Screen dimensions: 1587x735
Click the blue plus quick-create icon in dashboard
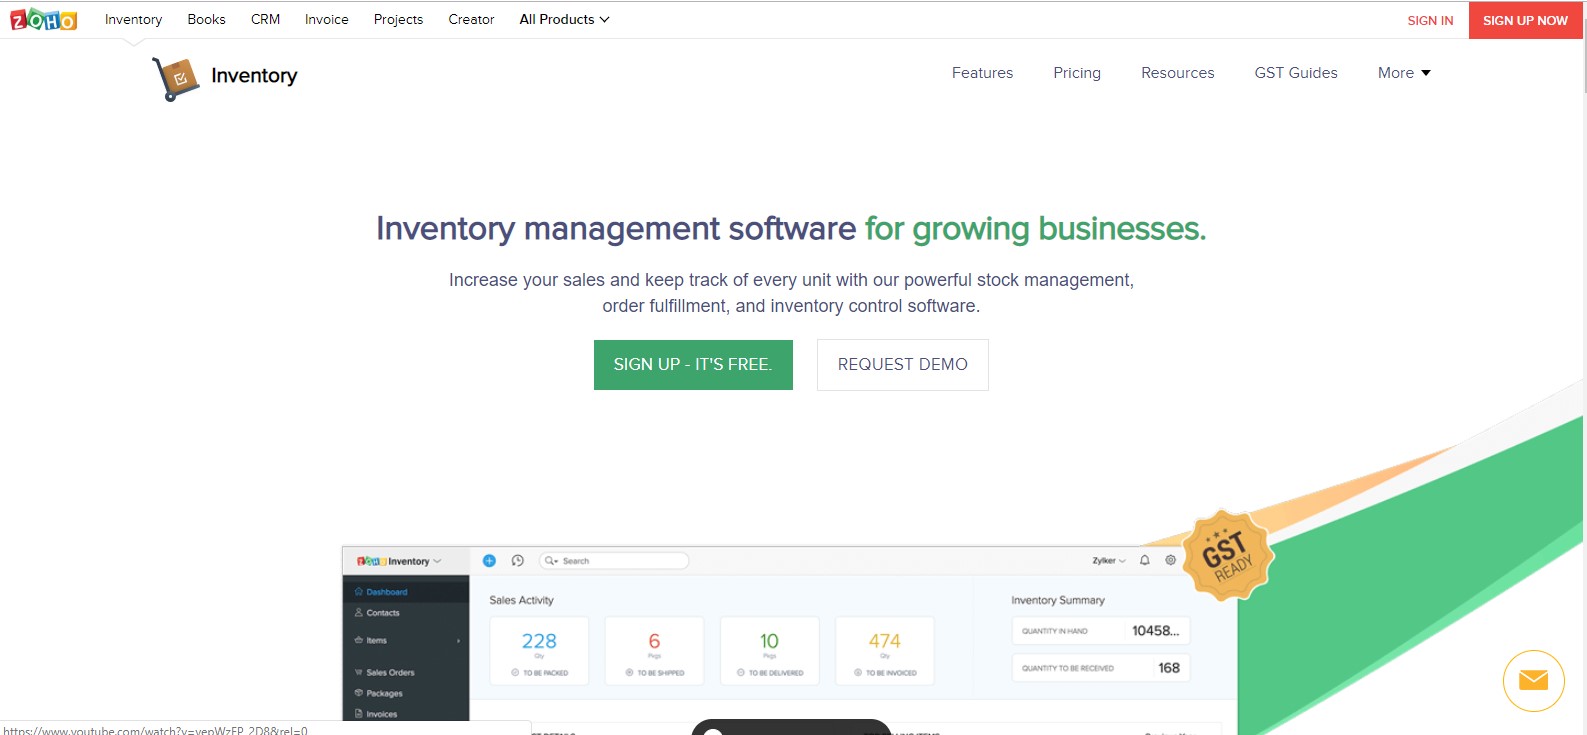[489, 561]
